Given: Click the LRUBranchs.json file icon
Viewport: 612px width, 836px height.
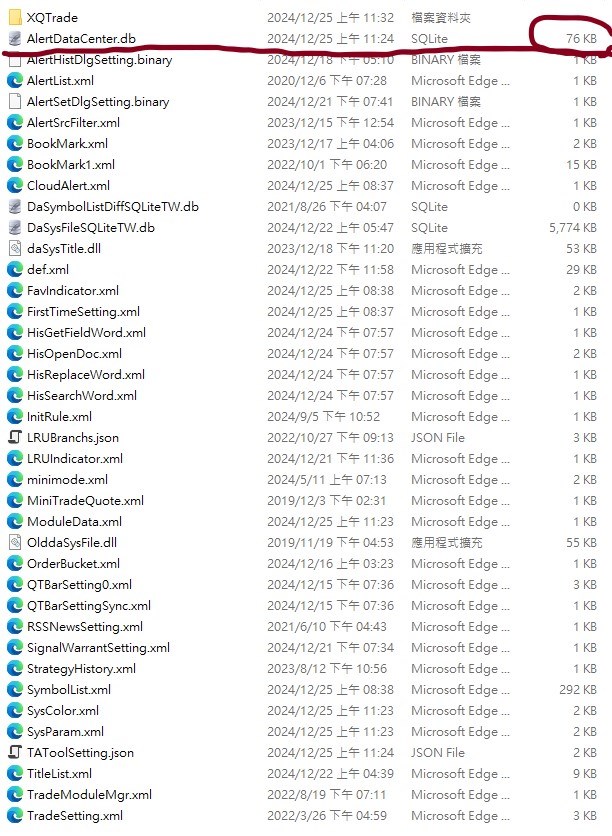Looking at the screenshot, I should (15, 437).
